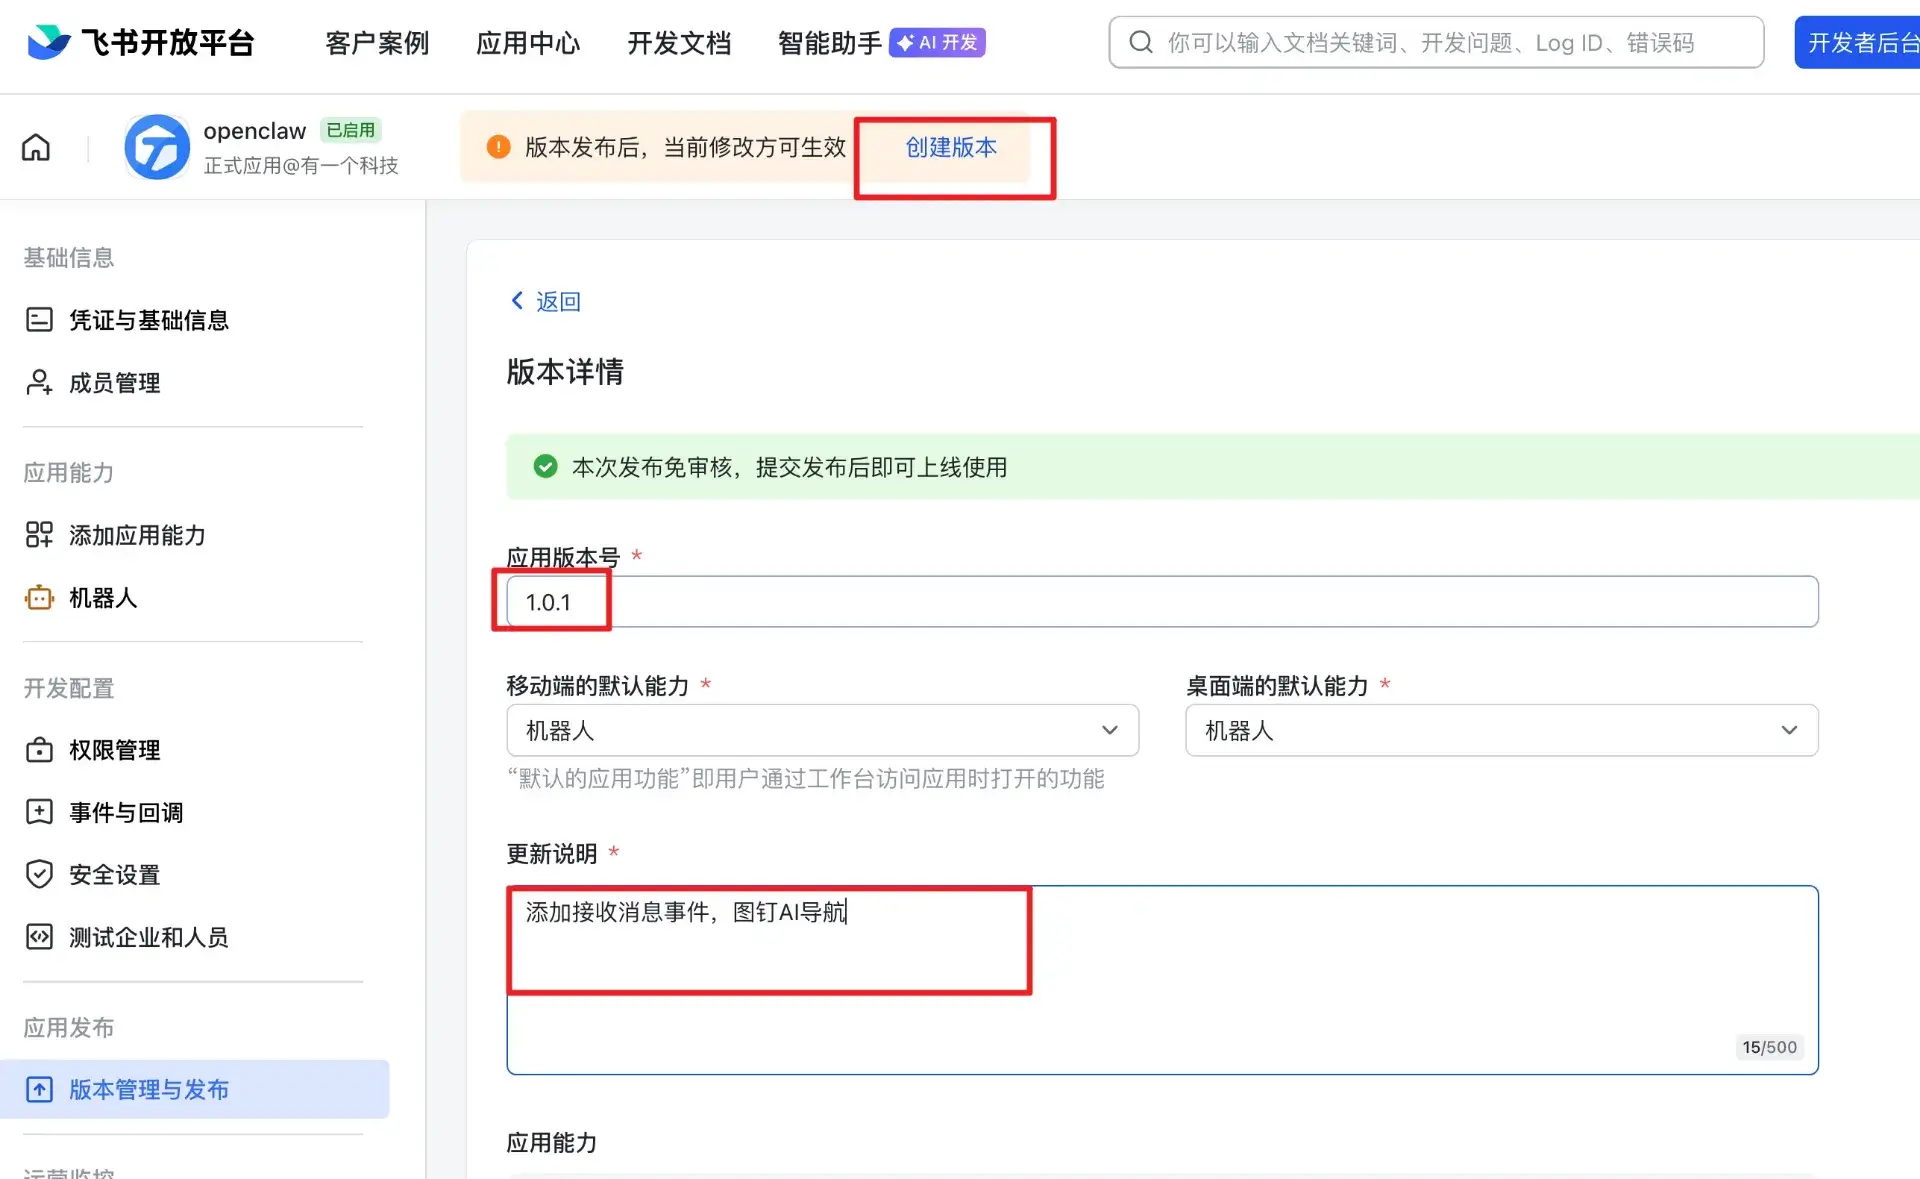Click the documentation search box
1920x1179 pixels.
pyautogui.click(x=1435, y=43)
